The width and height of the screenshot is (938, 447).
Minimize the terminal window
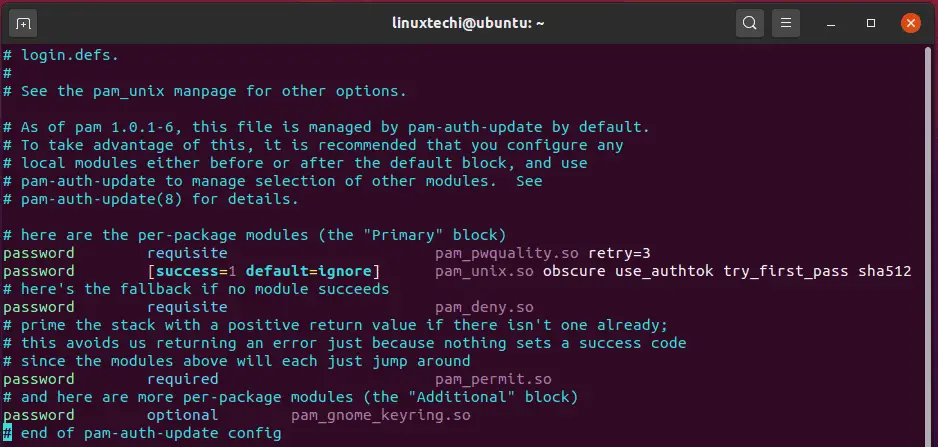[x=831, y=22]
